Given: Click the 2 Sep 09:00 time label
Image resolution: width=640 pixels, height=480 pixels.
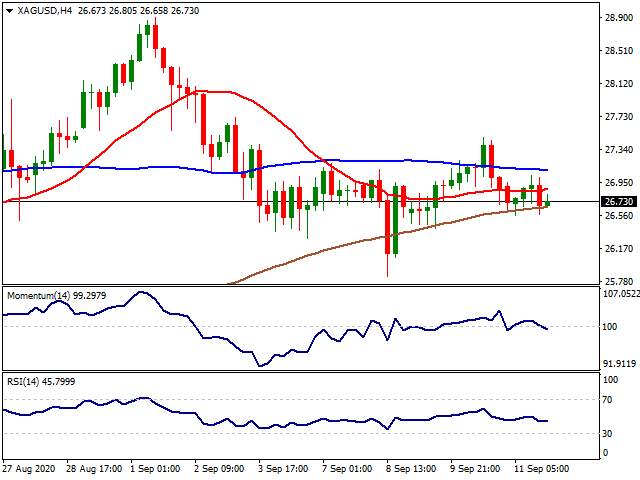Looking at the screenshot, I should coord(219,468).
